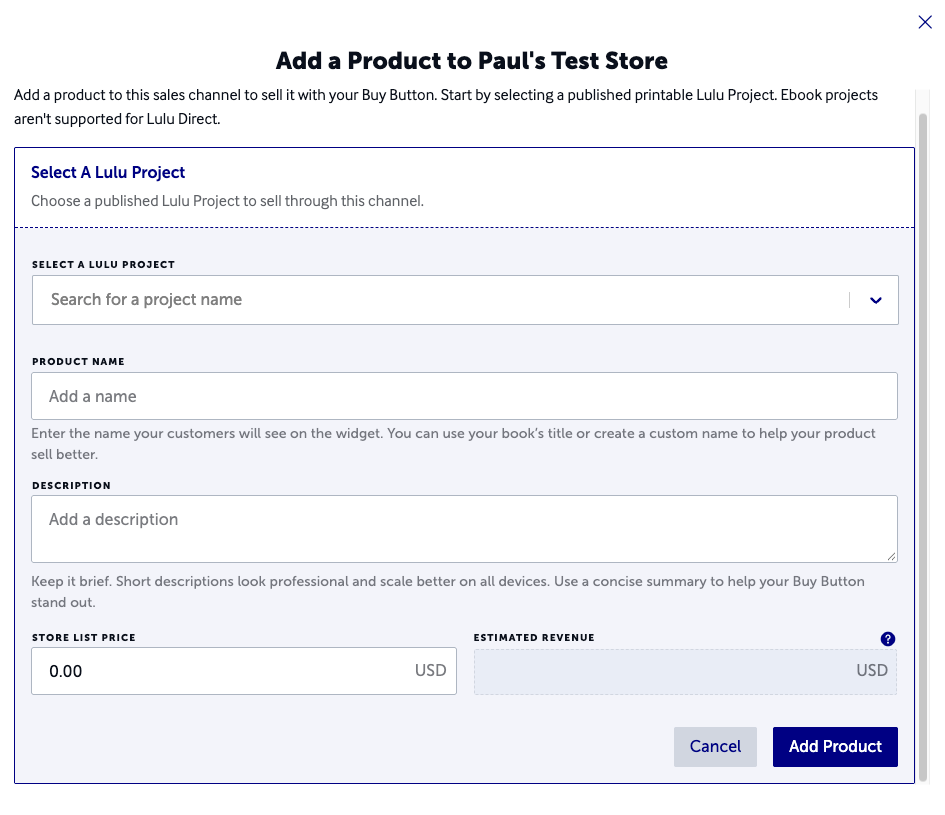
Task: Close the Add a Product dialog
Action: (925, 22)
